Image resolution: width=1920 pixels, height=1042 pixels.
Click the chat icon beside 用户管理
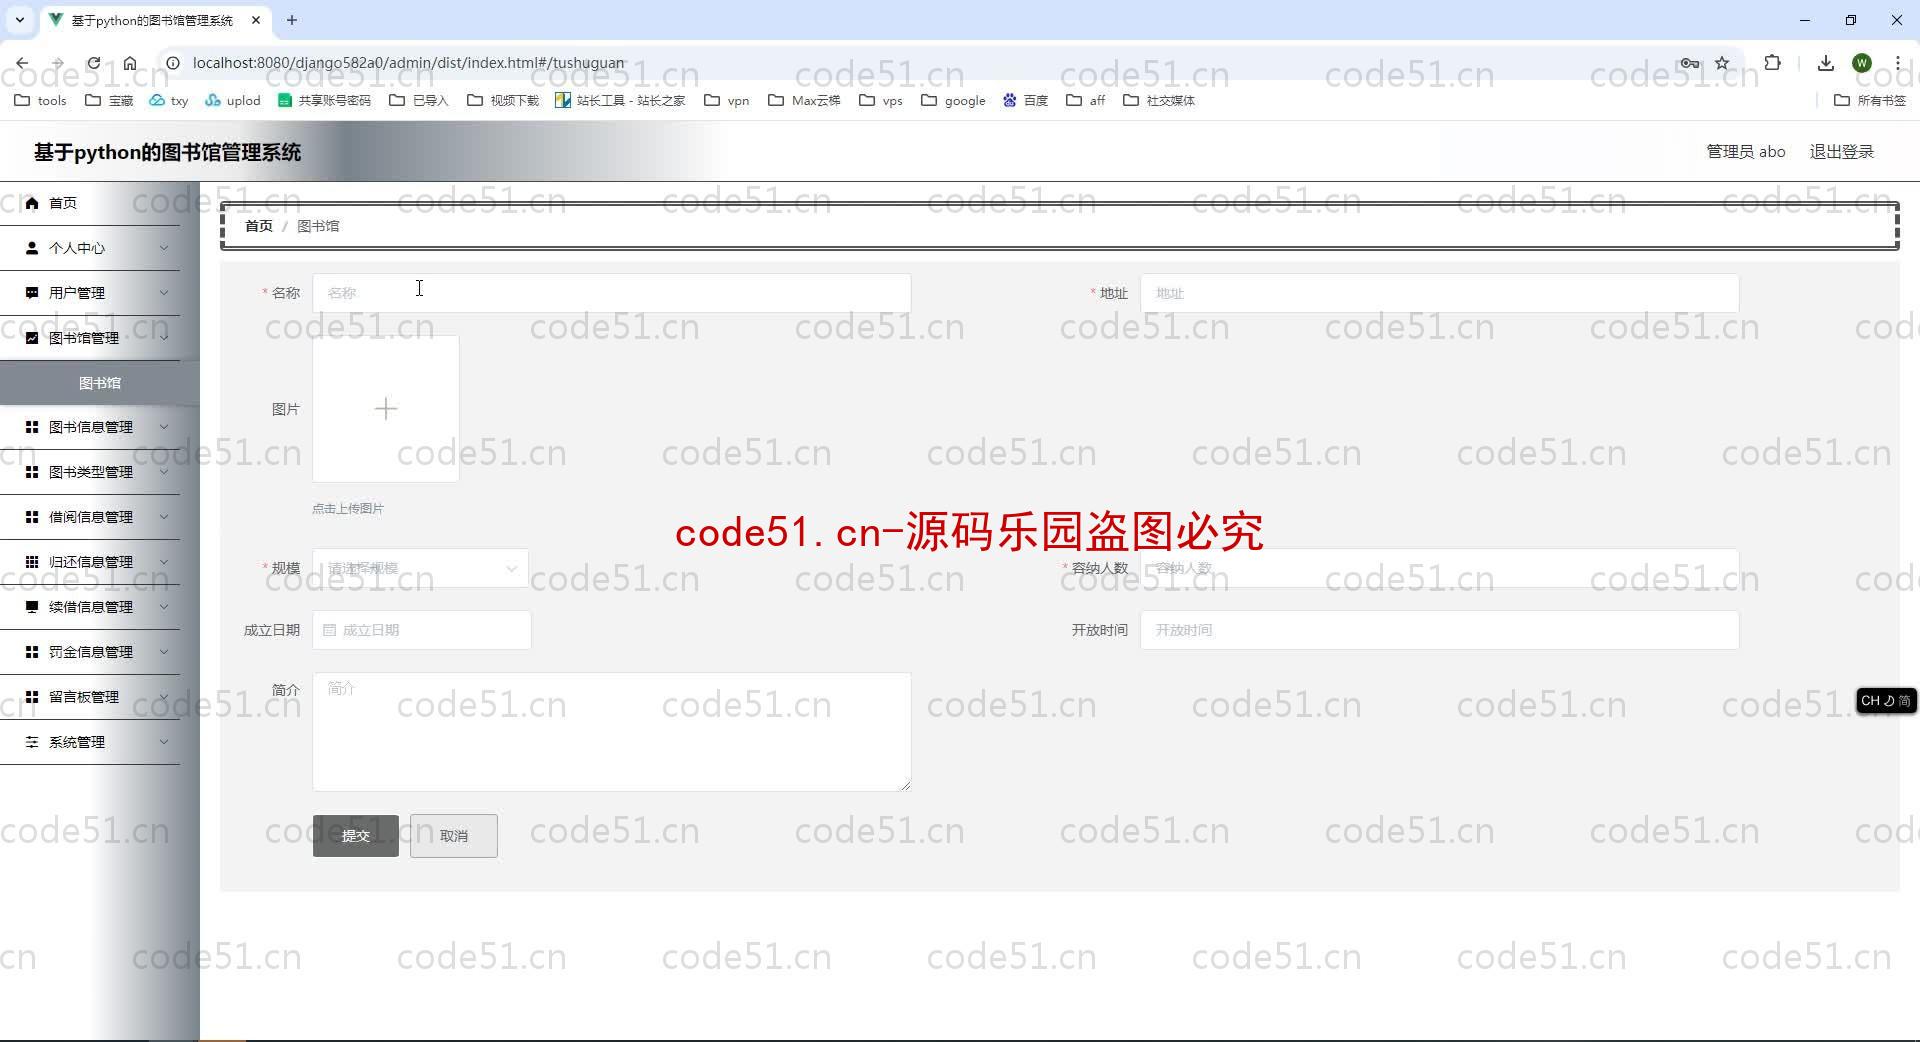pos(32,293)
